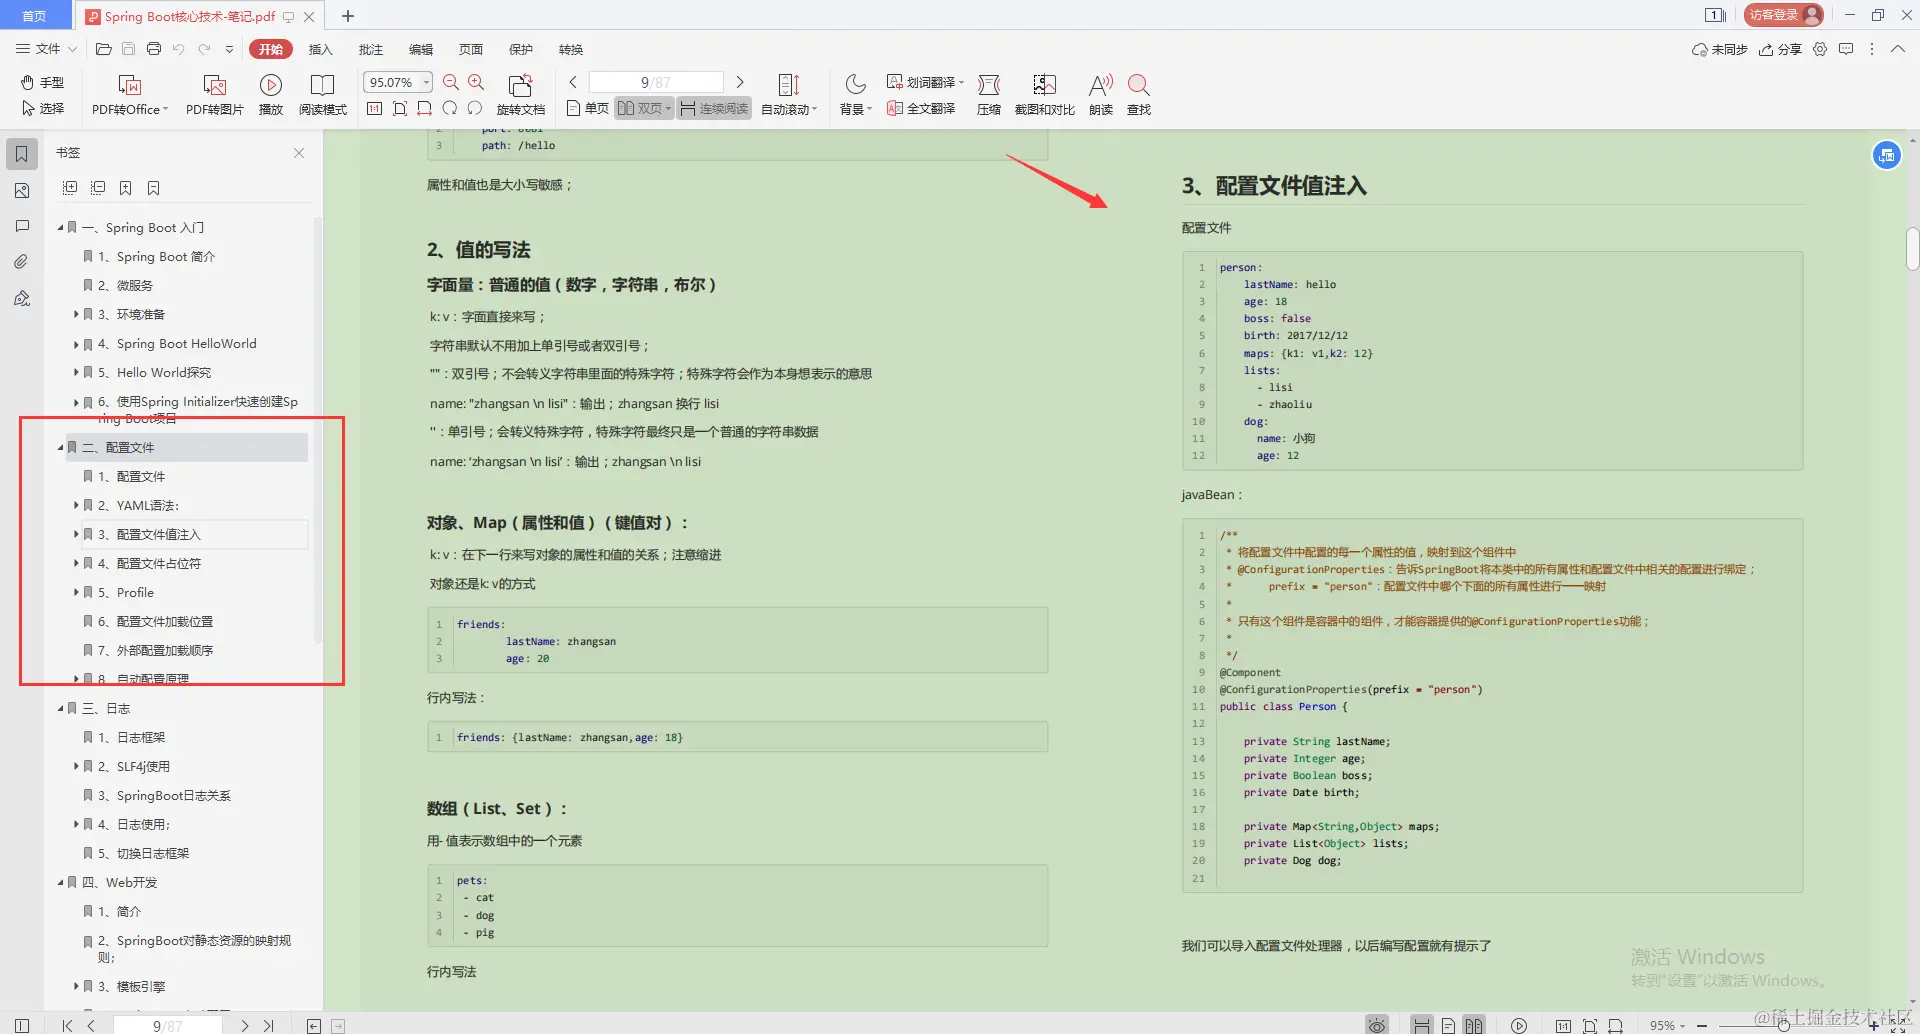This screenshot has width=1920, height=1034.
Task: Click the 未同步 sync status button
Action: (1720, 49)
